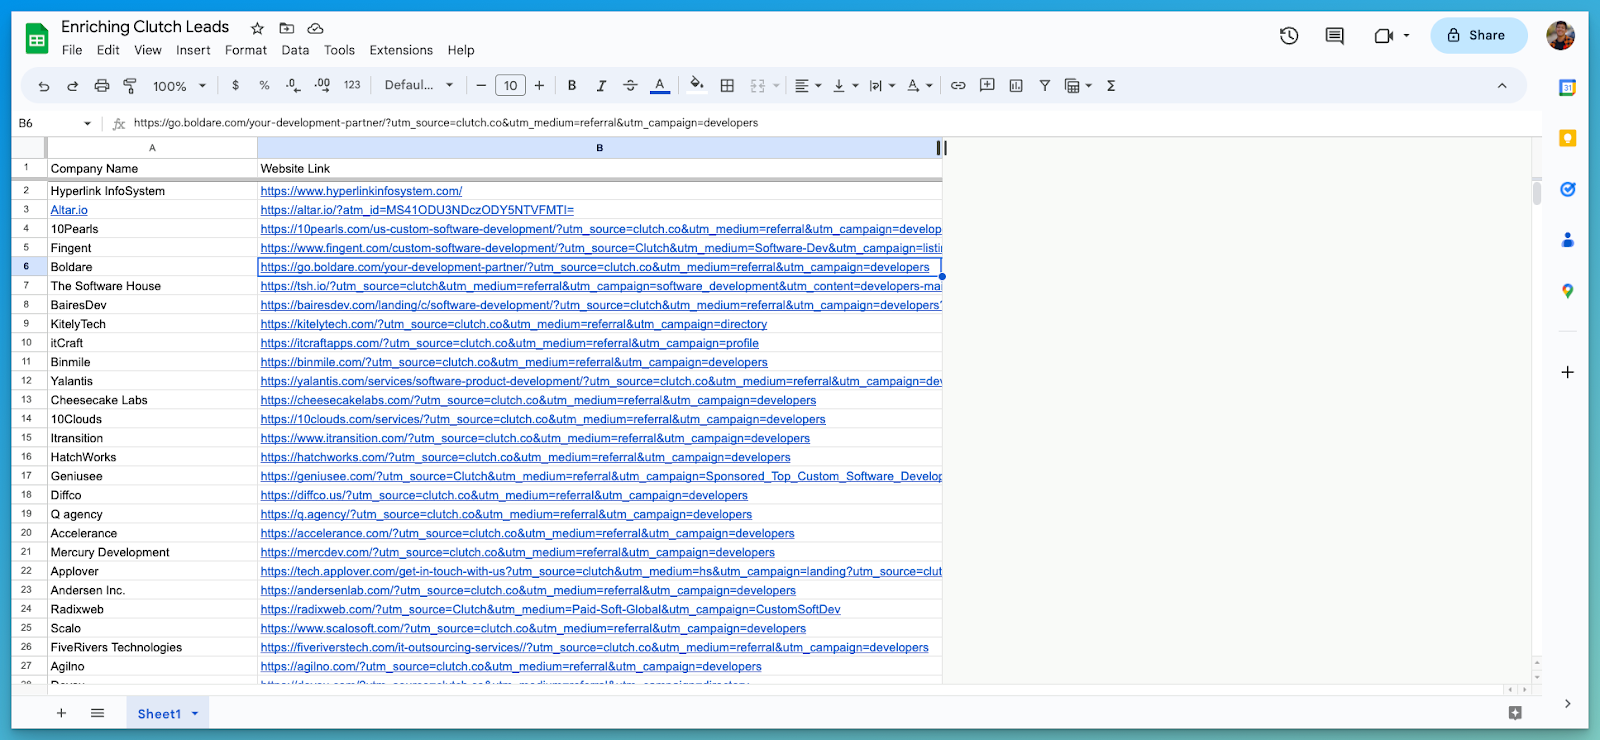View the cloud document status icon
Viewport: 1600px width, 740px height.
pos(315,28)
